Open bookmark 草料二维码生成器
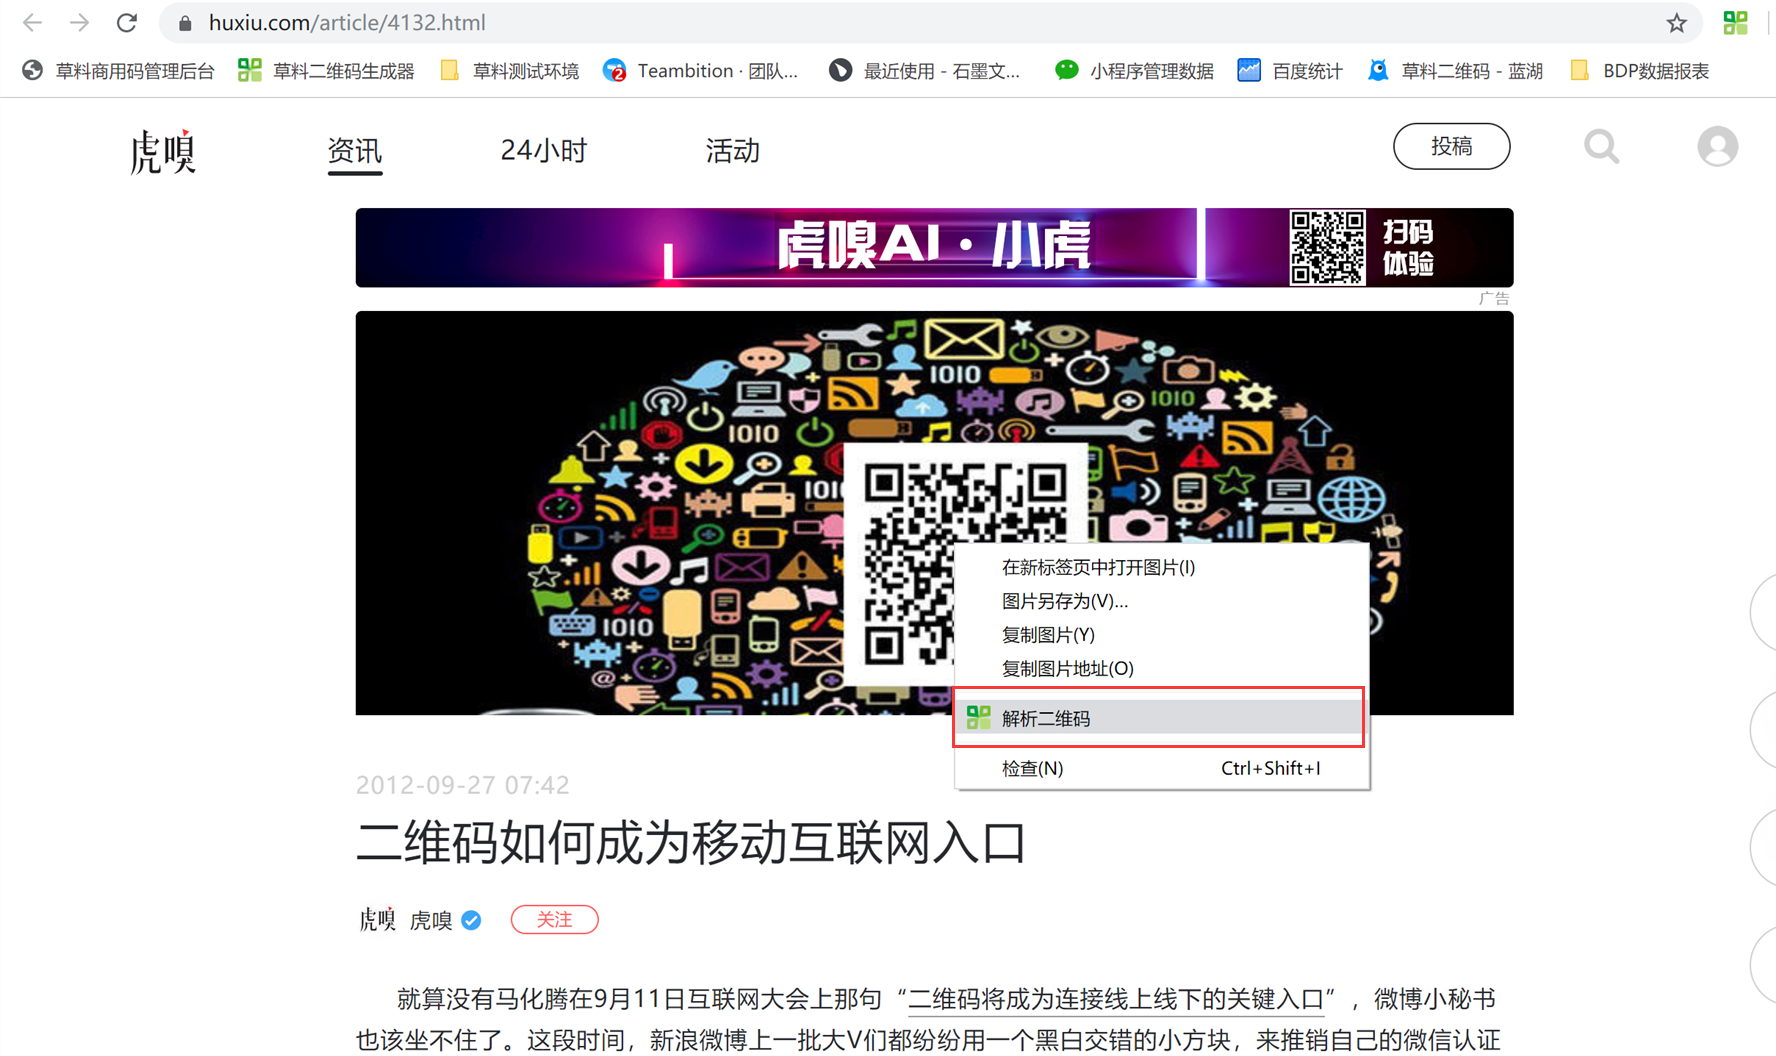 click(326, 71)
